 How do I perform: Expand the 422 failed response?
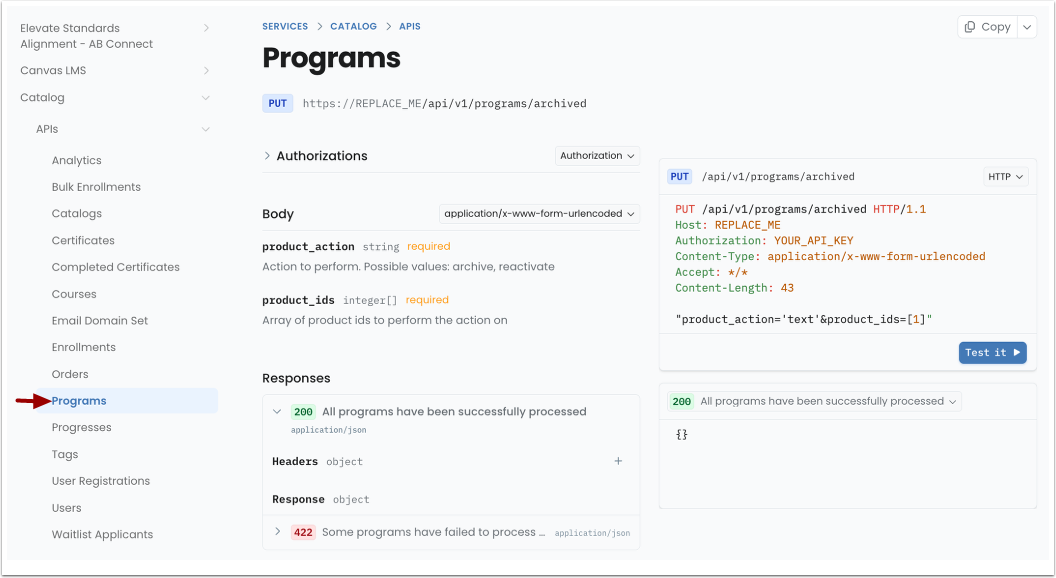(x=277, y=532)
